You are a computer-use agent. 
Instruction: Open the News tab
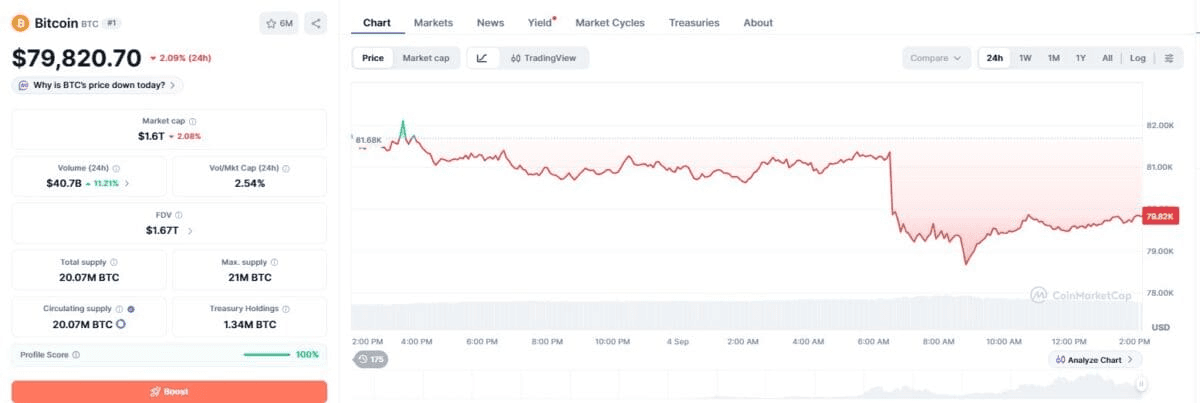[x=490, y=22]
